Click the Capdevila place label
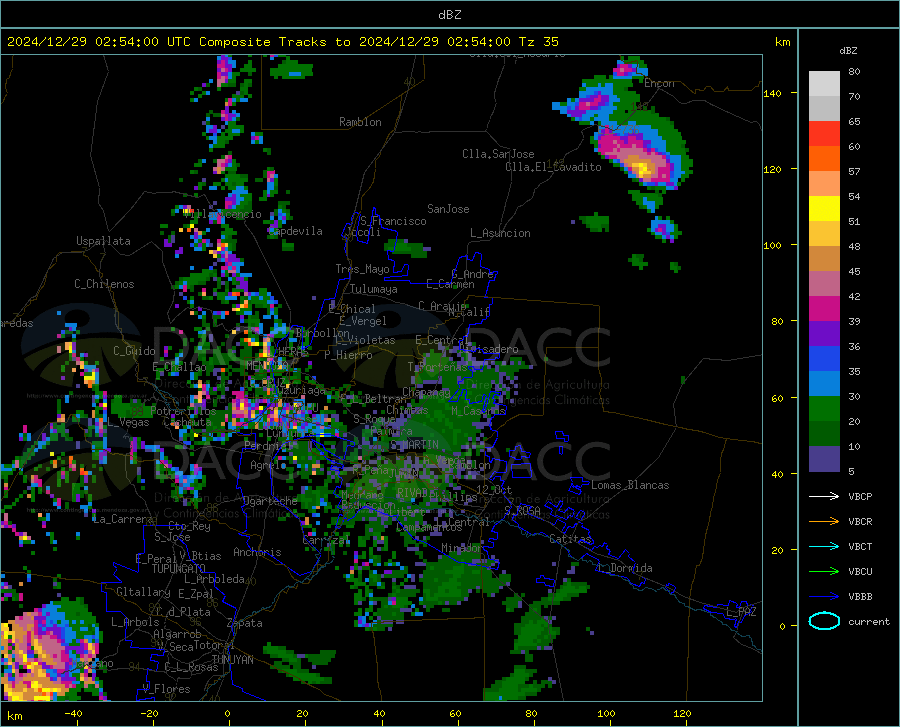 pyautogui.click(x=295, y=231)
